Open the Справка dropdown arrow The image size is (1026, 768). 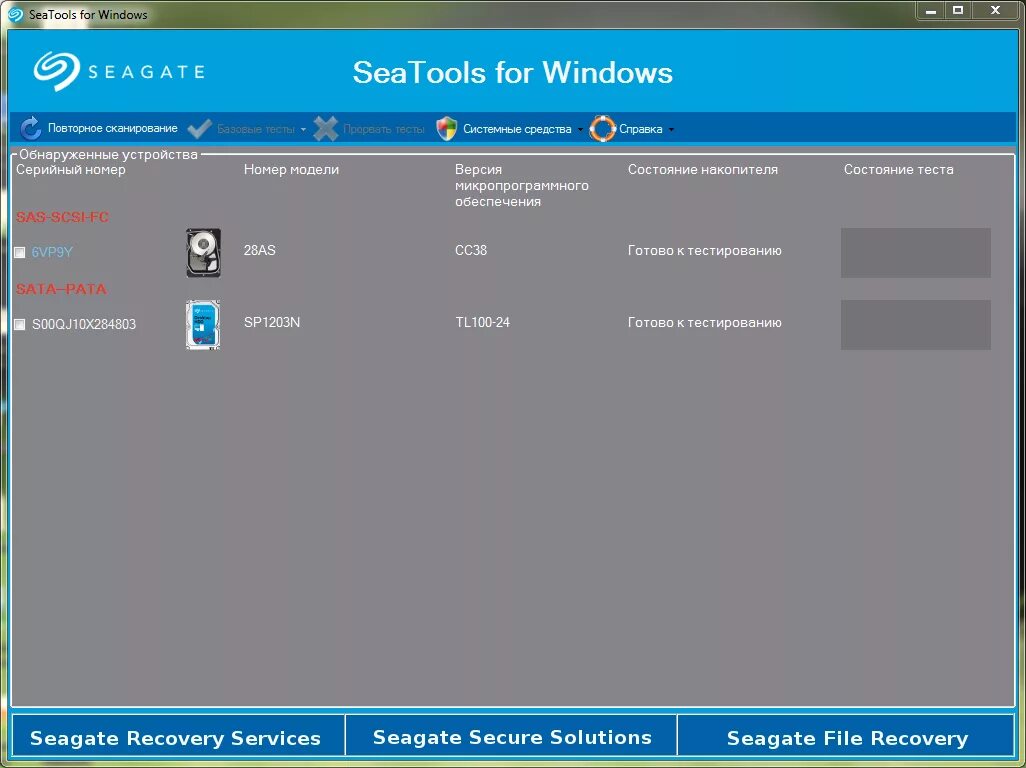[x=671, y=130]
